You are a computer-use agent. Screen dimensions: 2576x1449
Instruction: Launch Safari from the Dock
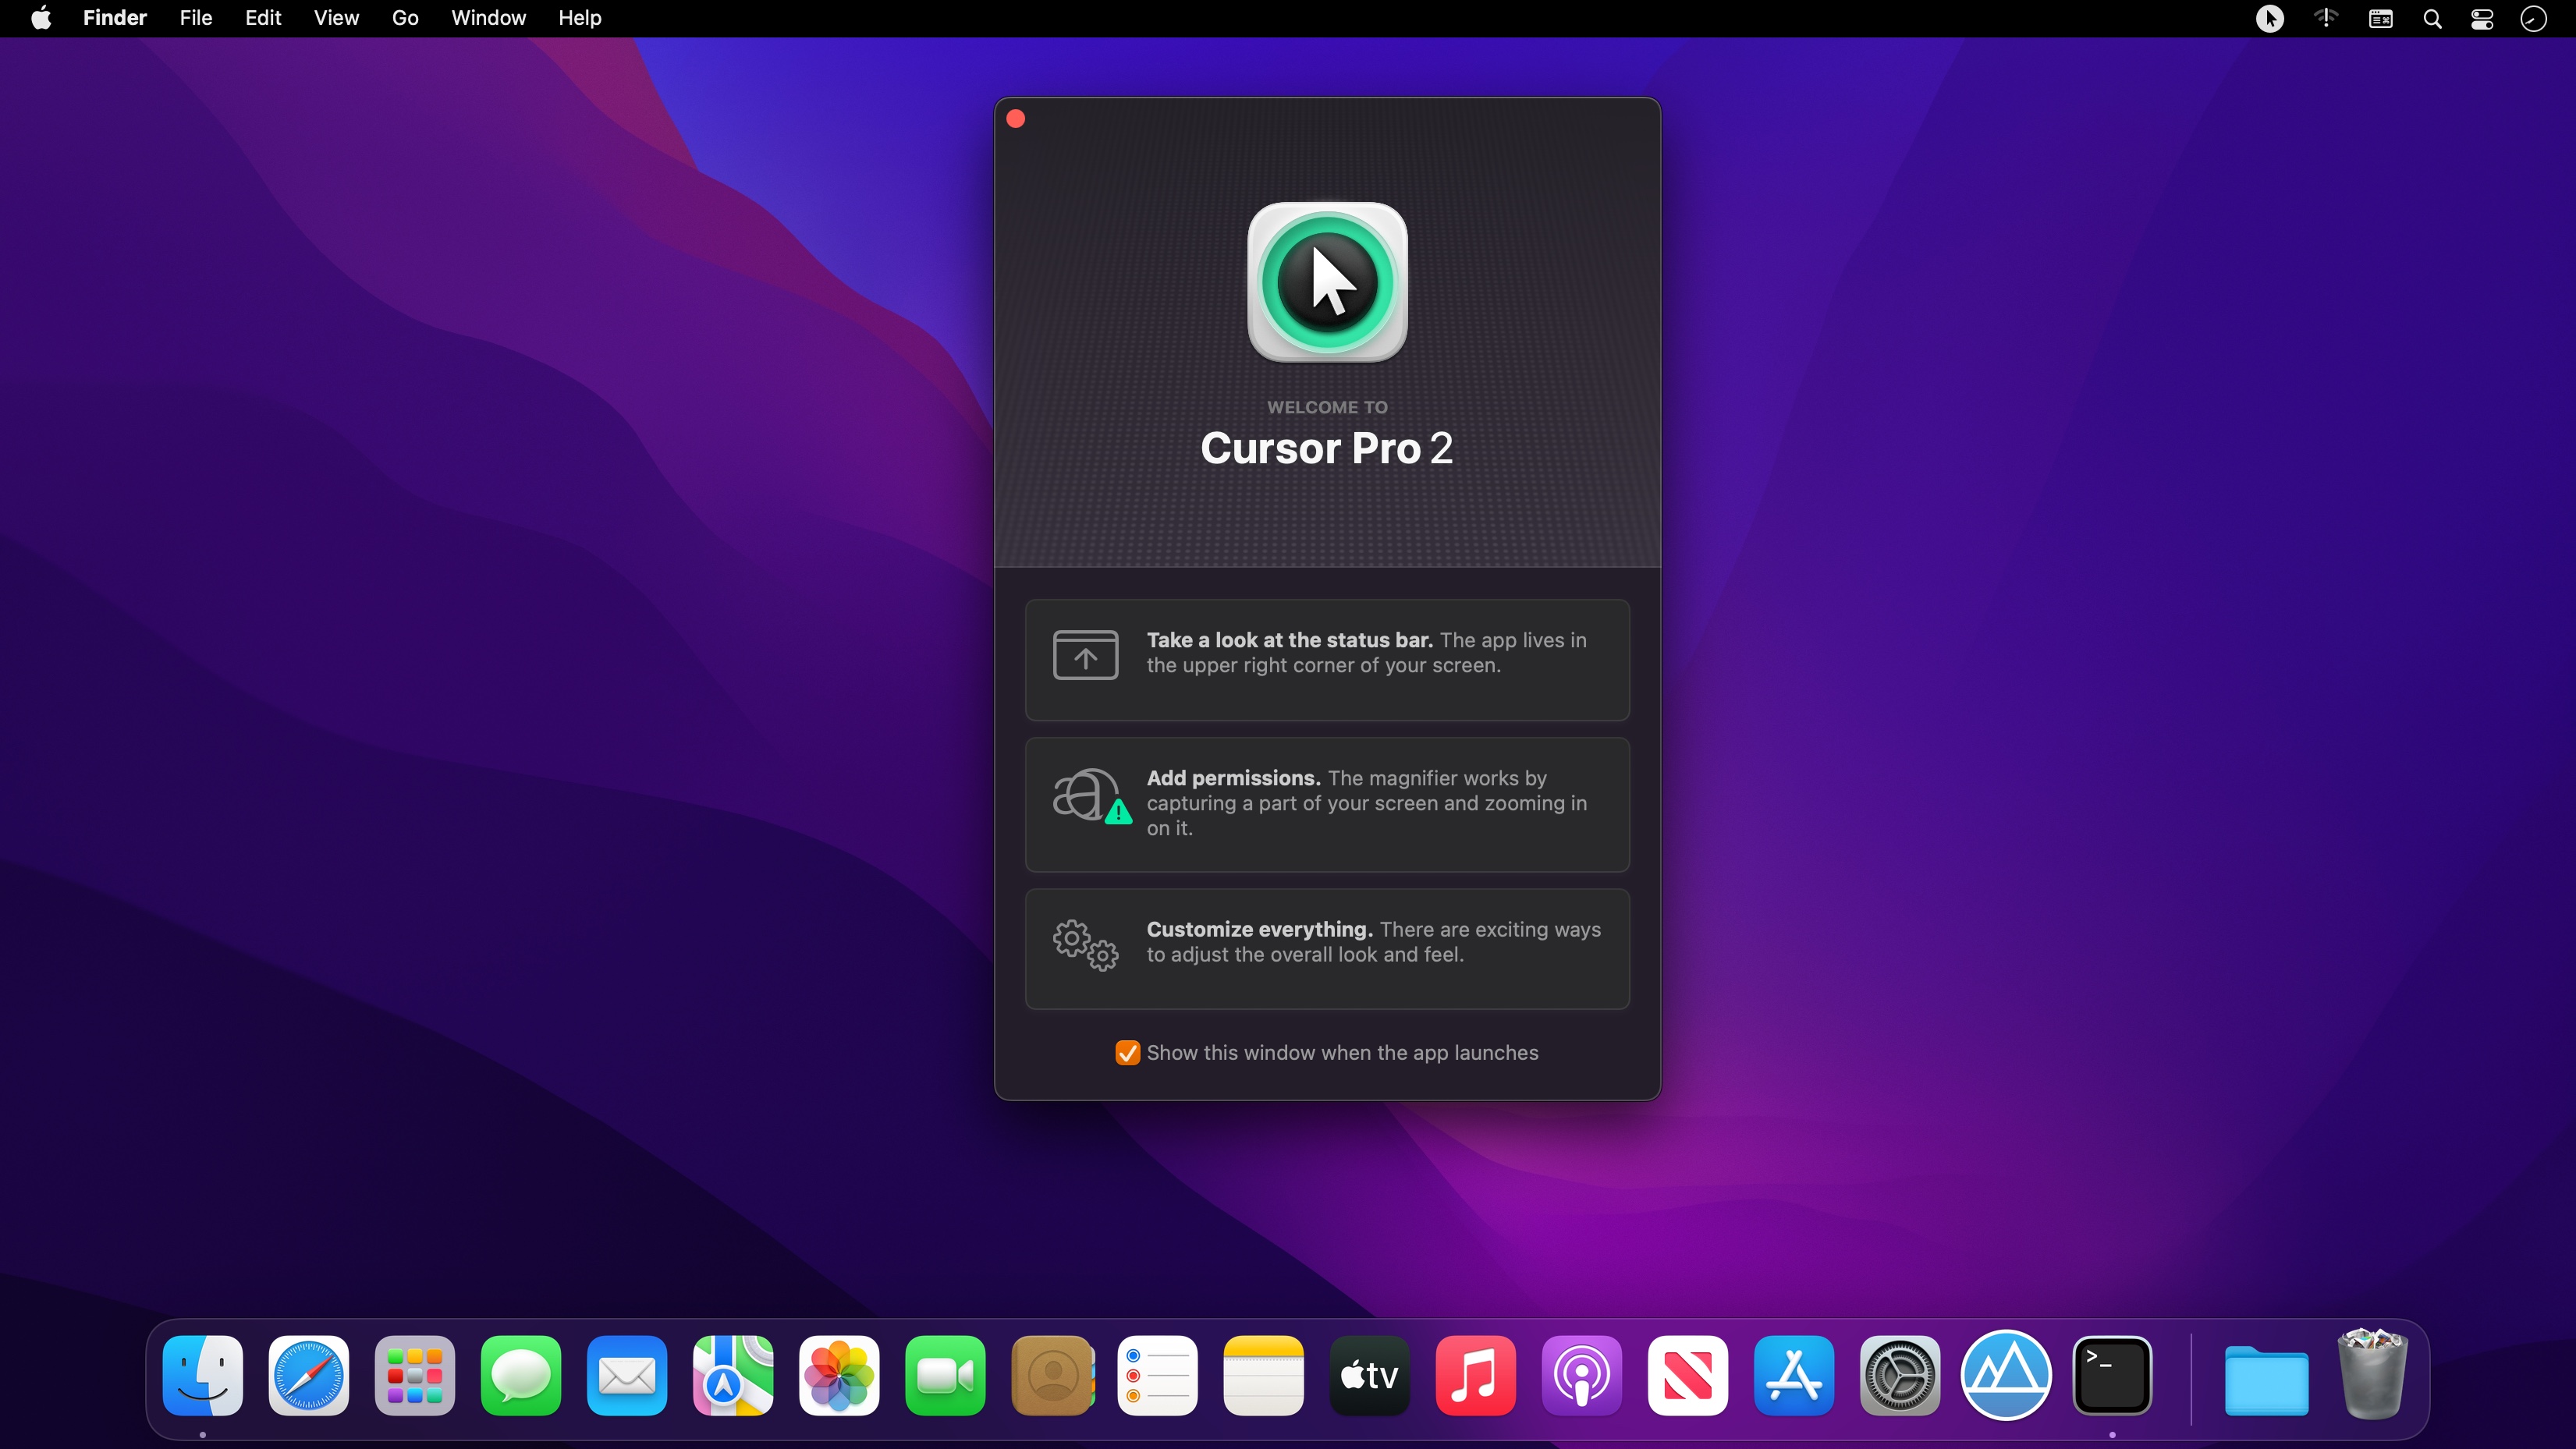click(x=308, y=1375)
